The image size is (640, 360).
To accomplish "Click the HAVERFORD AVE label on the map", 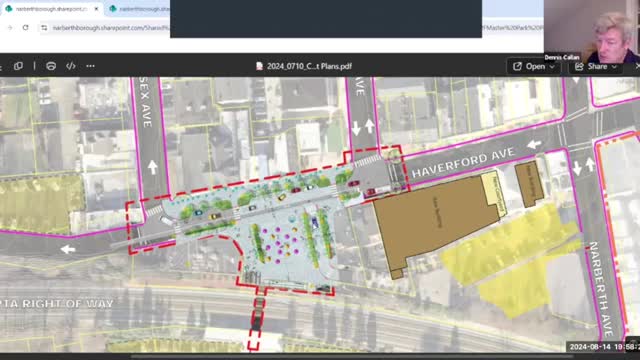I will pos(462,162).
